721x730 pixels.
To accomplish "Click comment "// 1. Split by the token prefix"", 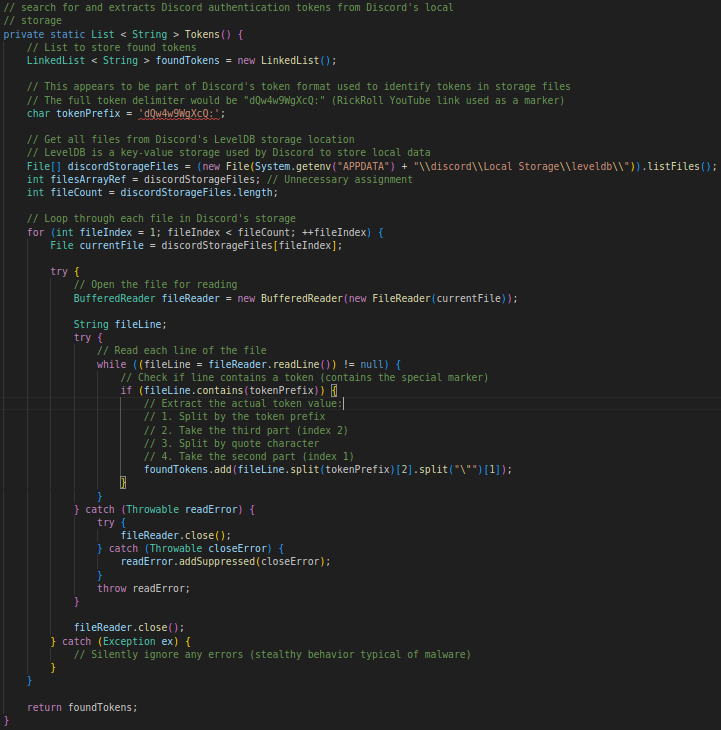I will [x=235, y=417].
